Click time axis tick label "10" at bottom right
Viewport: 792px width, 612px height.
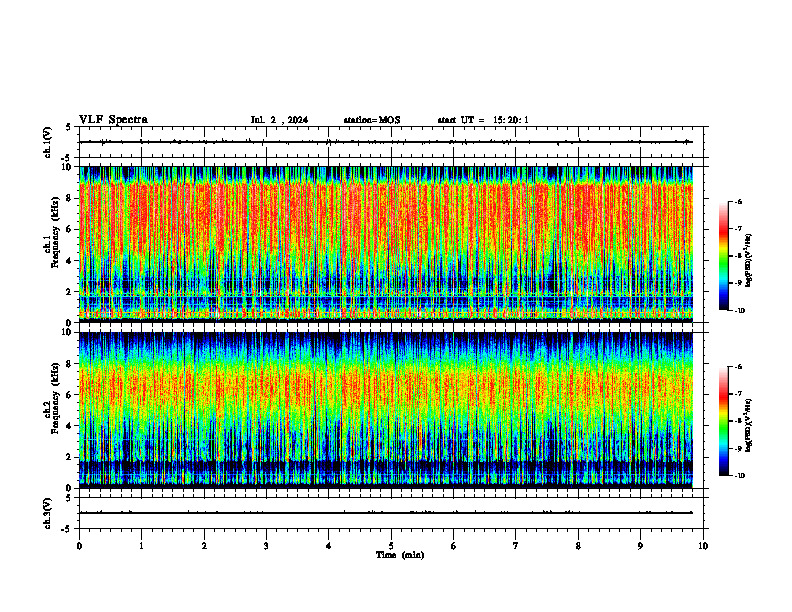click(x=703, y=546)
